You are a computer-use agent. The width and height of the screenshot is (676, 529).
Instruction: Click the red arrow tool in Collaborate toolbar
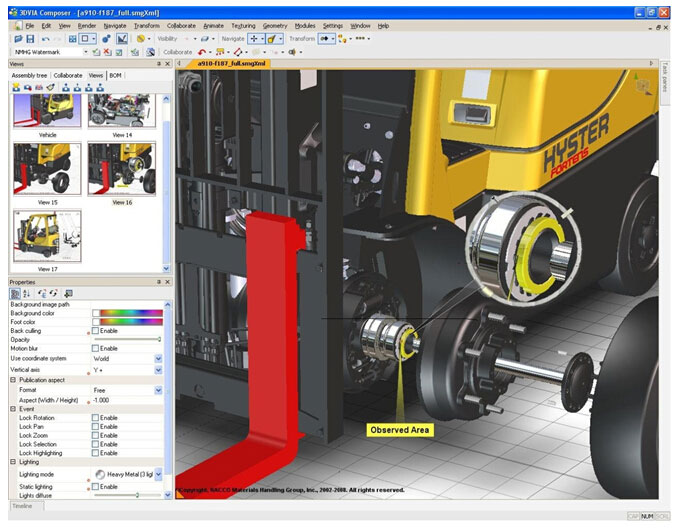click(x=203, y=52)
